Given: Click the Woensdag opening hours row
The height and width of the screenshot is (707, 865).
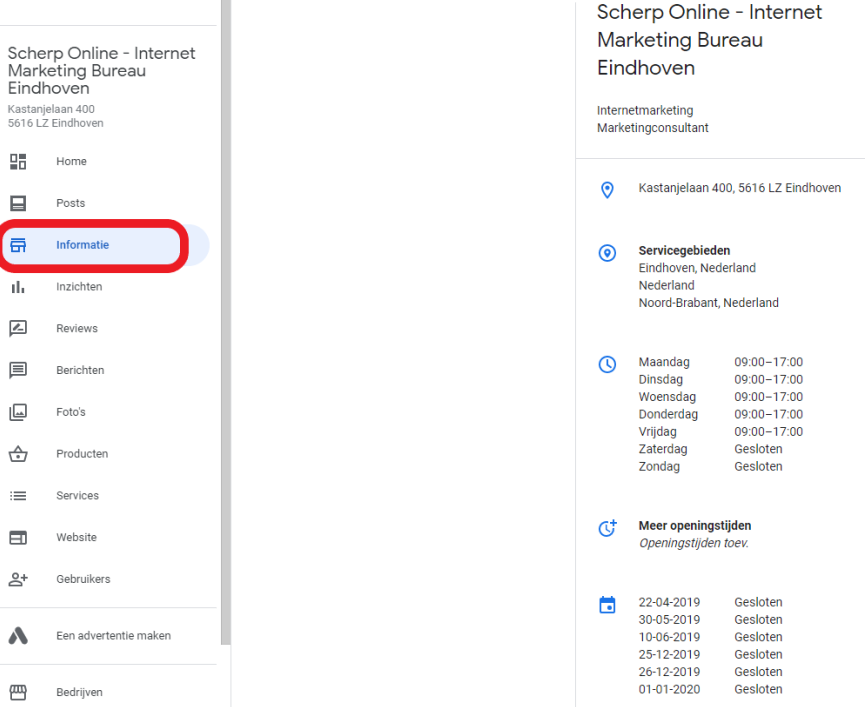Looking at the screenshot, I should [720, 397].
